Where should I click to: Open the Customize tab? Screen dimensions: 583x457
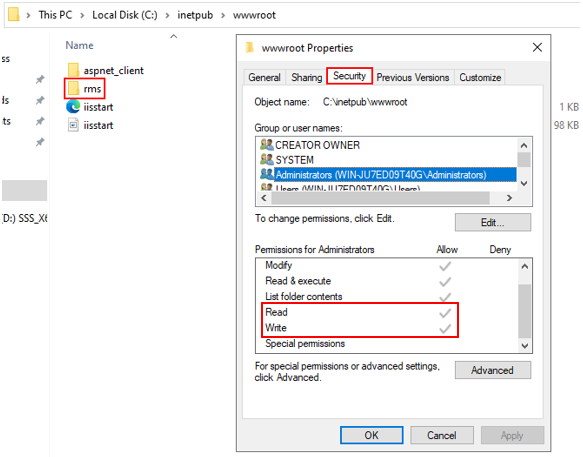coord(480,77)
